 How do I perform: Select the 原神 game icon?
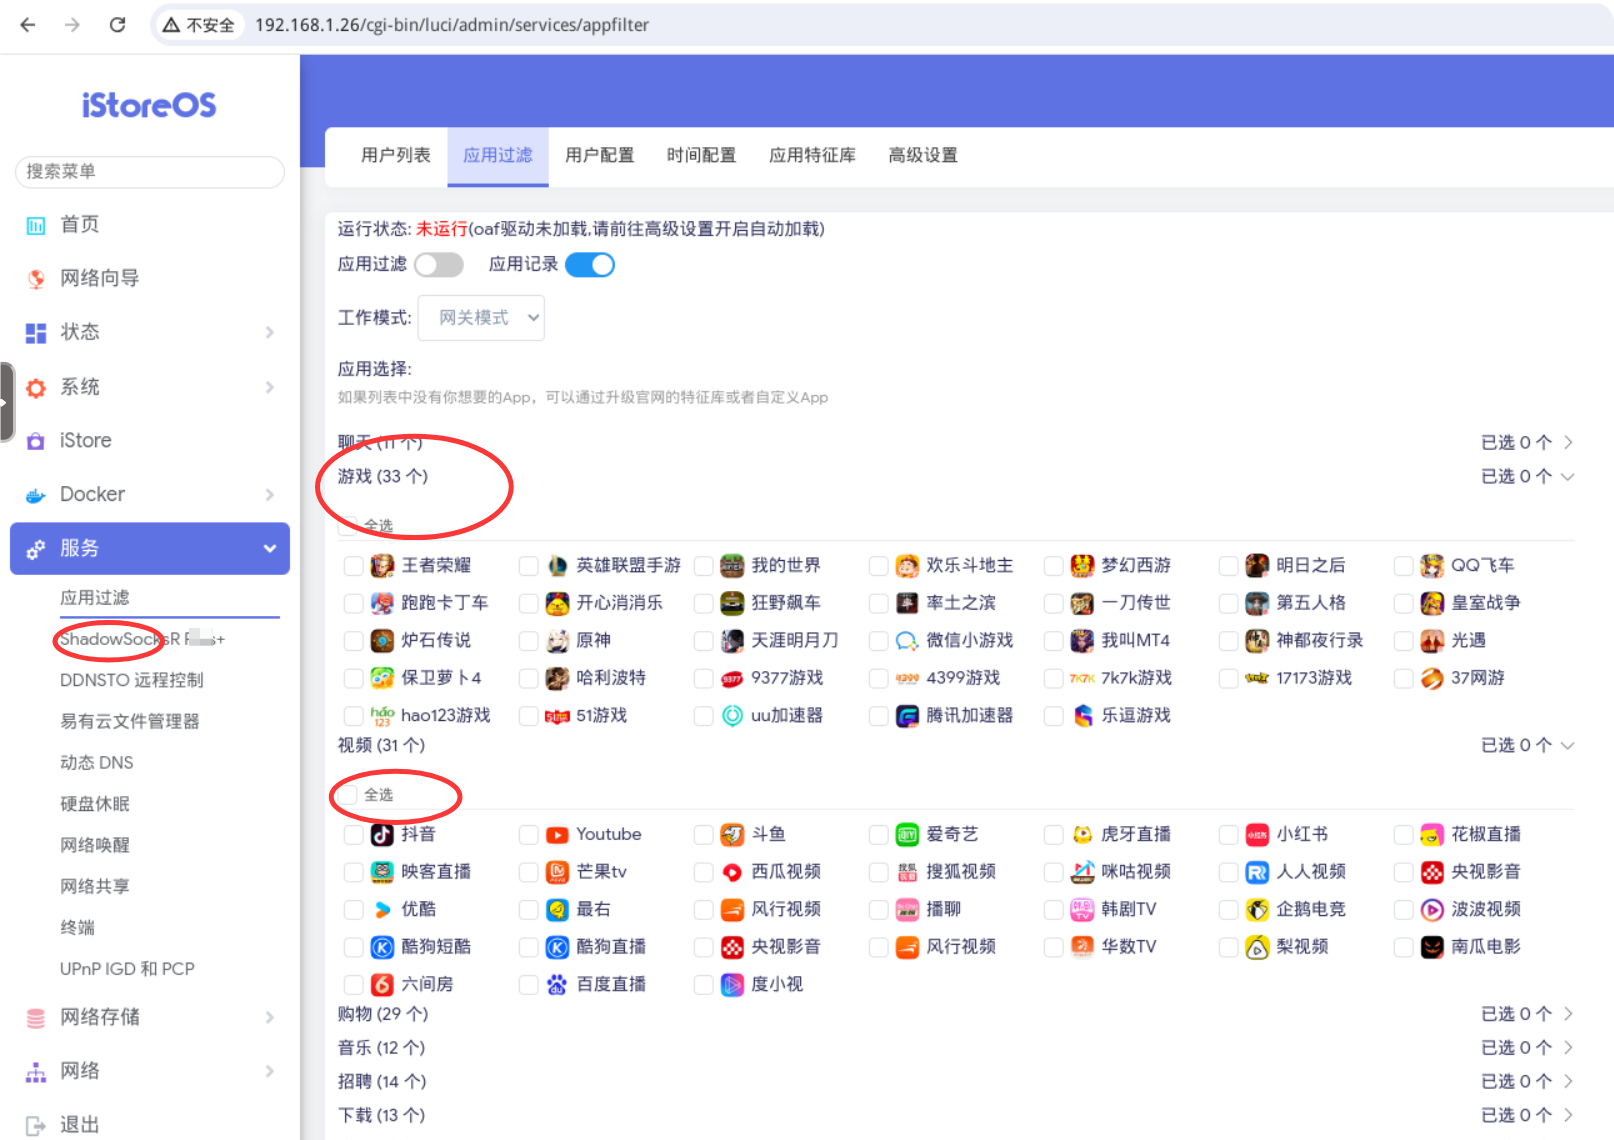(557, 640)
